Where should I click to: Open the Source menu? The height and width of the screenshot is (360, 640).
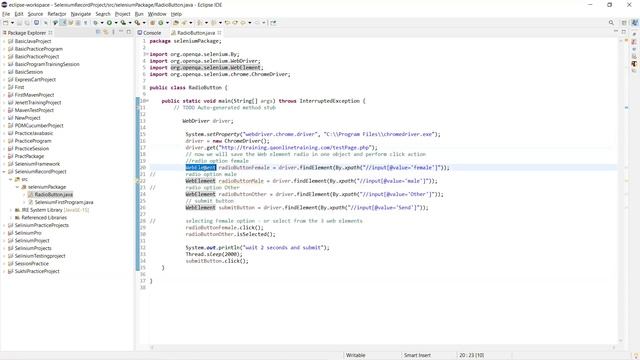click(x=35, y=14)
